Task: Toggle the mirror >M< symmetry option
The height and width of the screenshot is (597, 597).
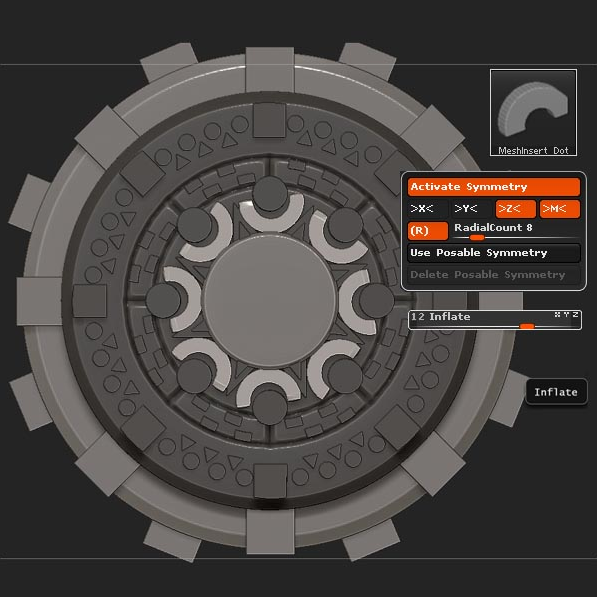Action: tap(560, 209)
